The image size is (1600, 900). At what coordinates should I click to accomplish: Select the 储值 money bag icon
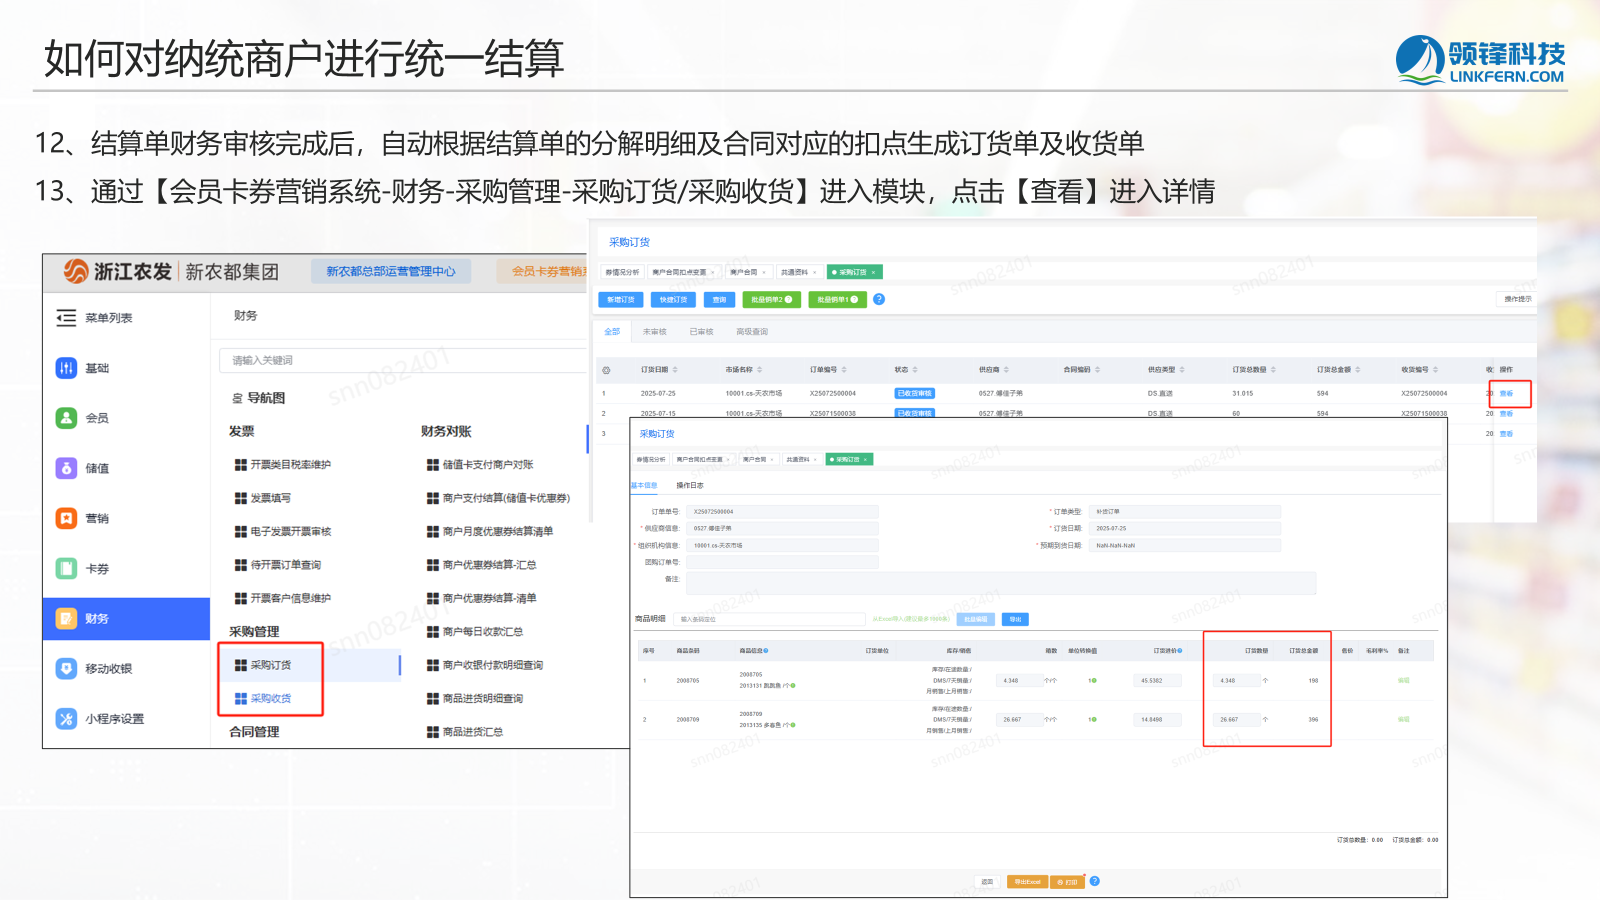point(66,468)
